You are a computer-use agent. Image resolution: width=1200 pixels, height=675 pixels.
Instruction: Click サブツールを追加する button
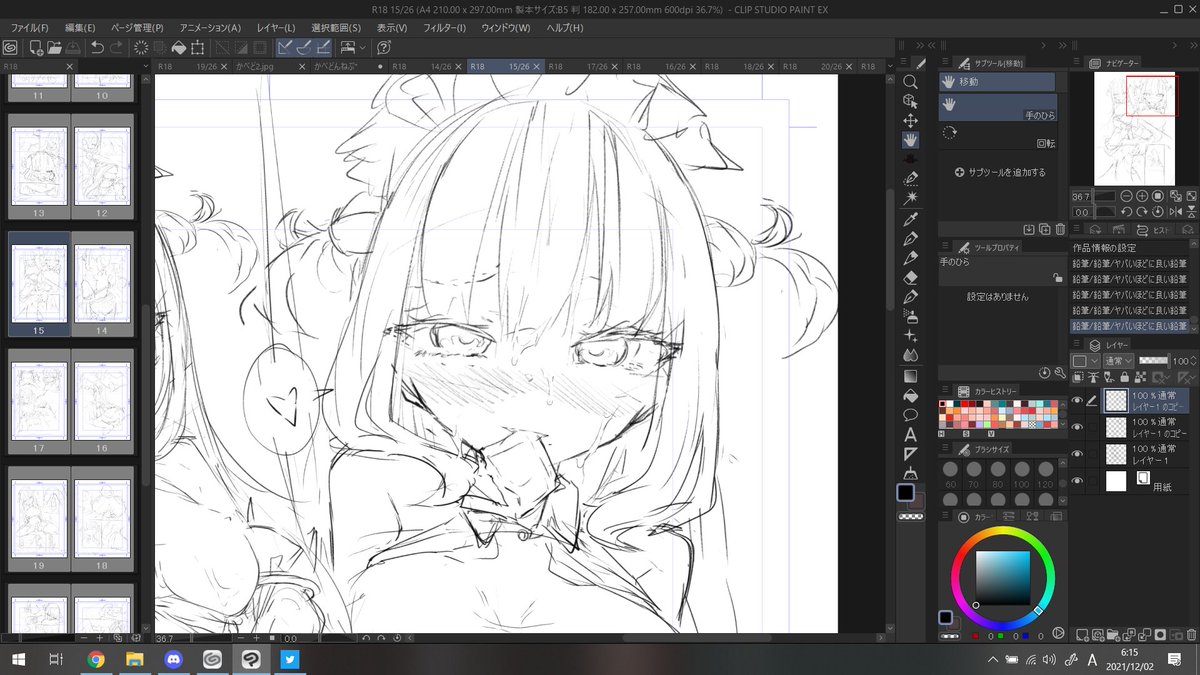click(1001, 172)
